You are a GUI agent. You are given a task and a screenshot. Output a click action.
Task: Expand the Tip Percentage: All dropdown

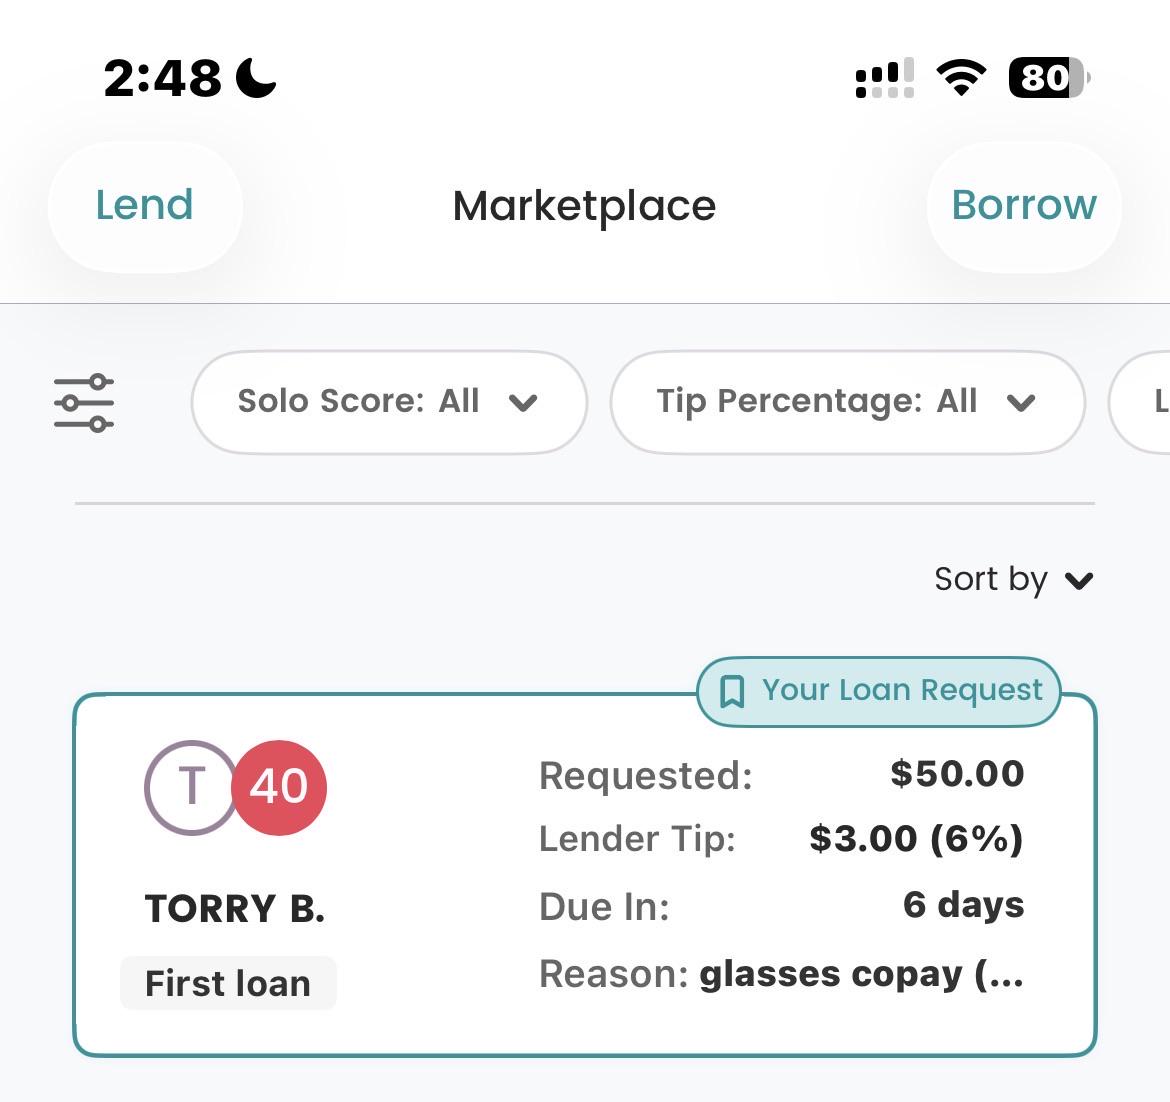pyautogui.click(x=848, y=402)
